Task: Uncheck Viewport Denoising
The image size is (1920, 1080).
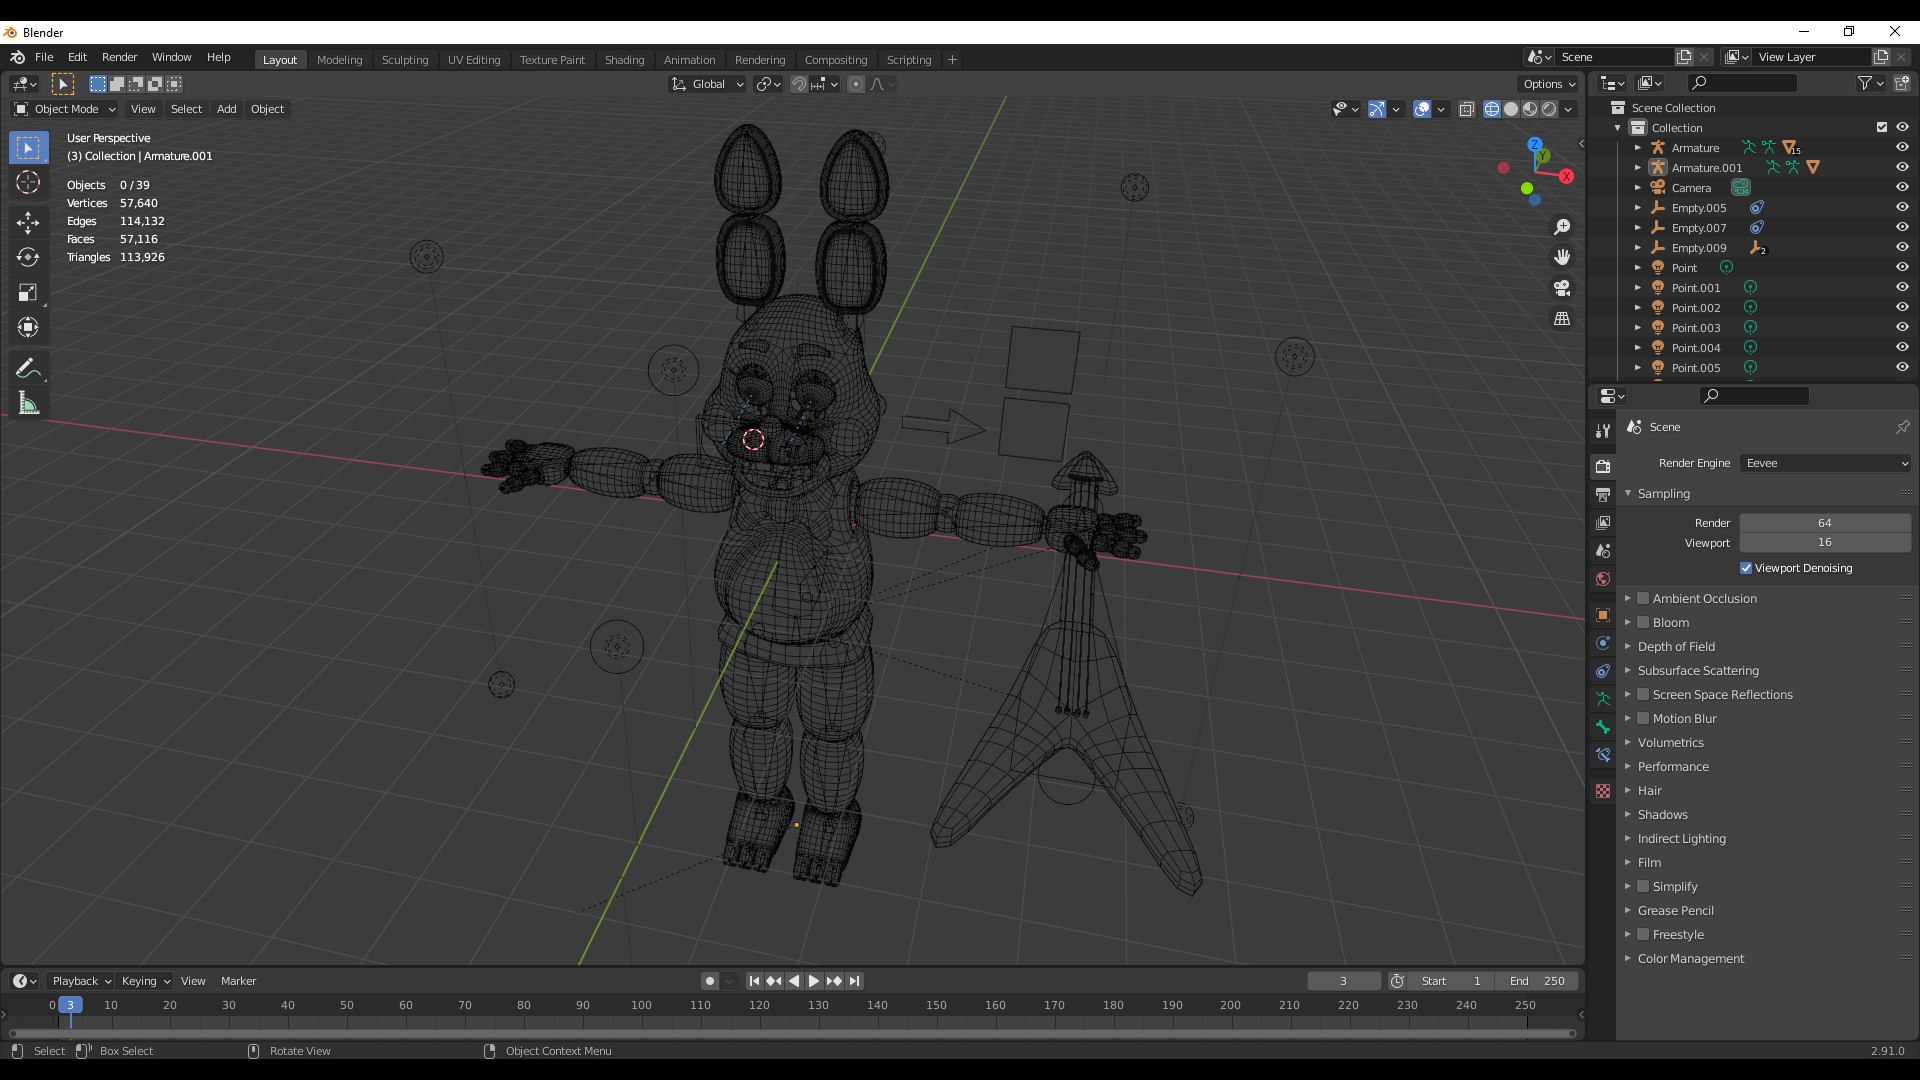Action: pos(1746,568)
